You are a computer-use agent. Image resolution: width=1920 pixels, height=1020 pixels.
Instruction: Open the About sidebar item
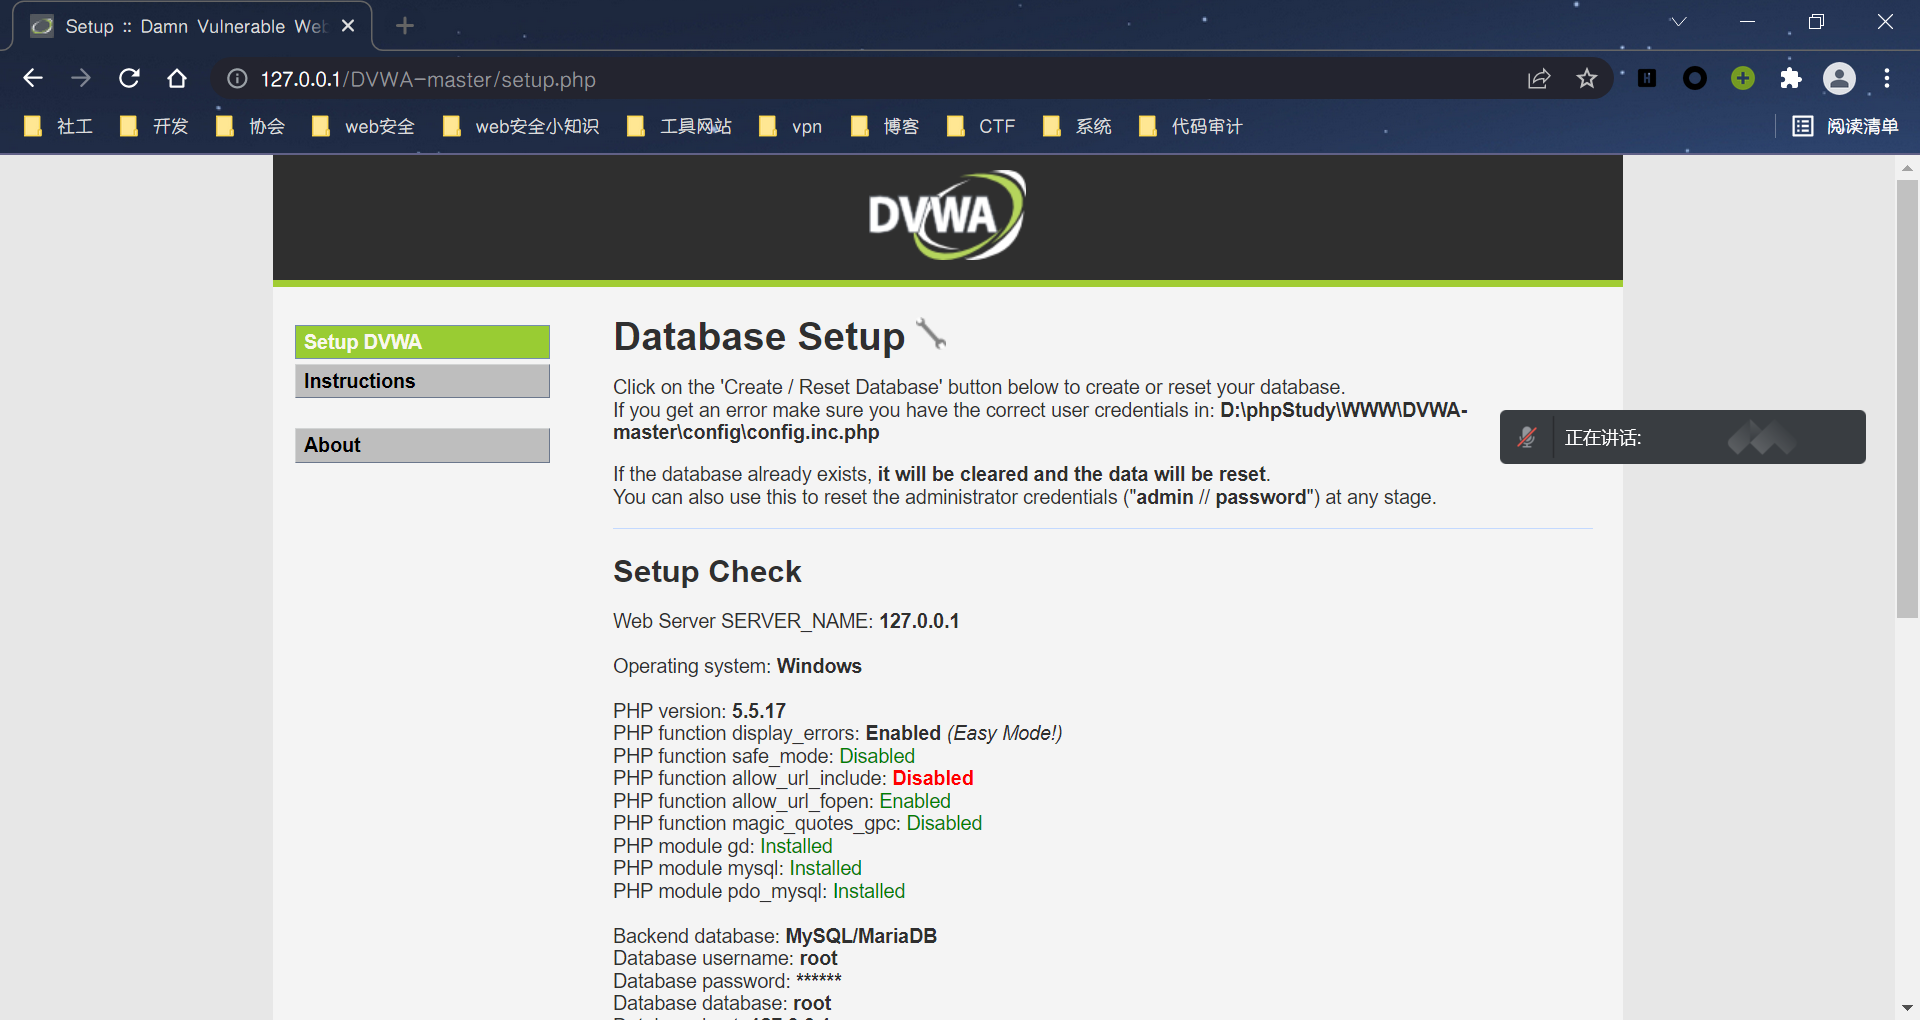(422, 445)
